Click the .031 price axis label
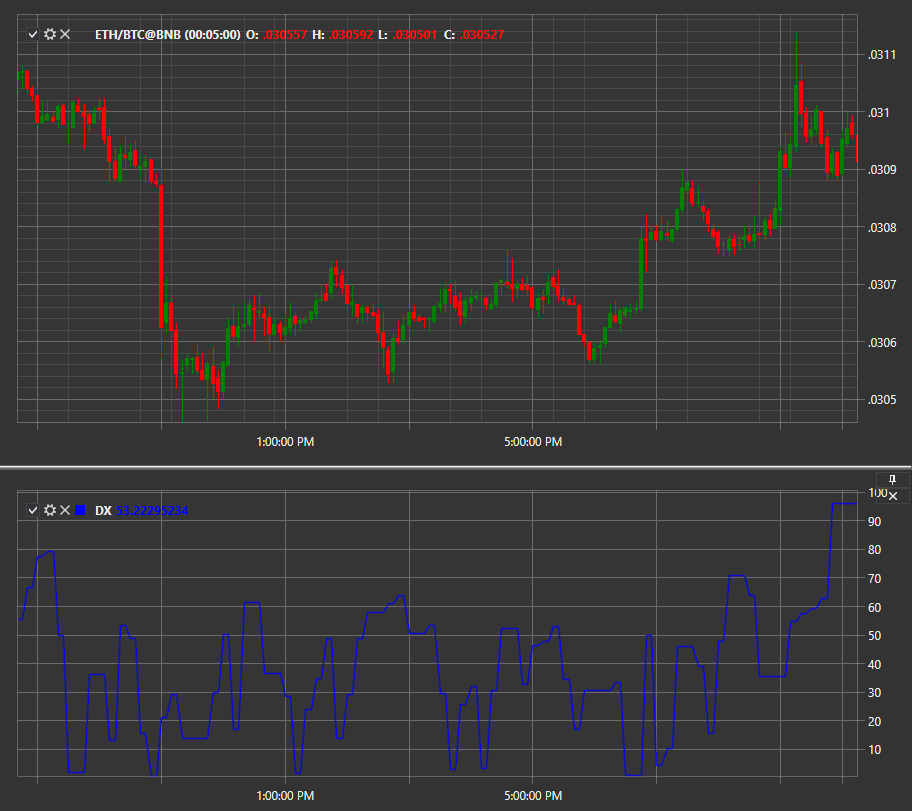 click(x=879, y=112)
